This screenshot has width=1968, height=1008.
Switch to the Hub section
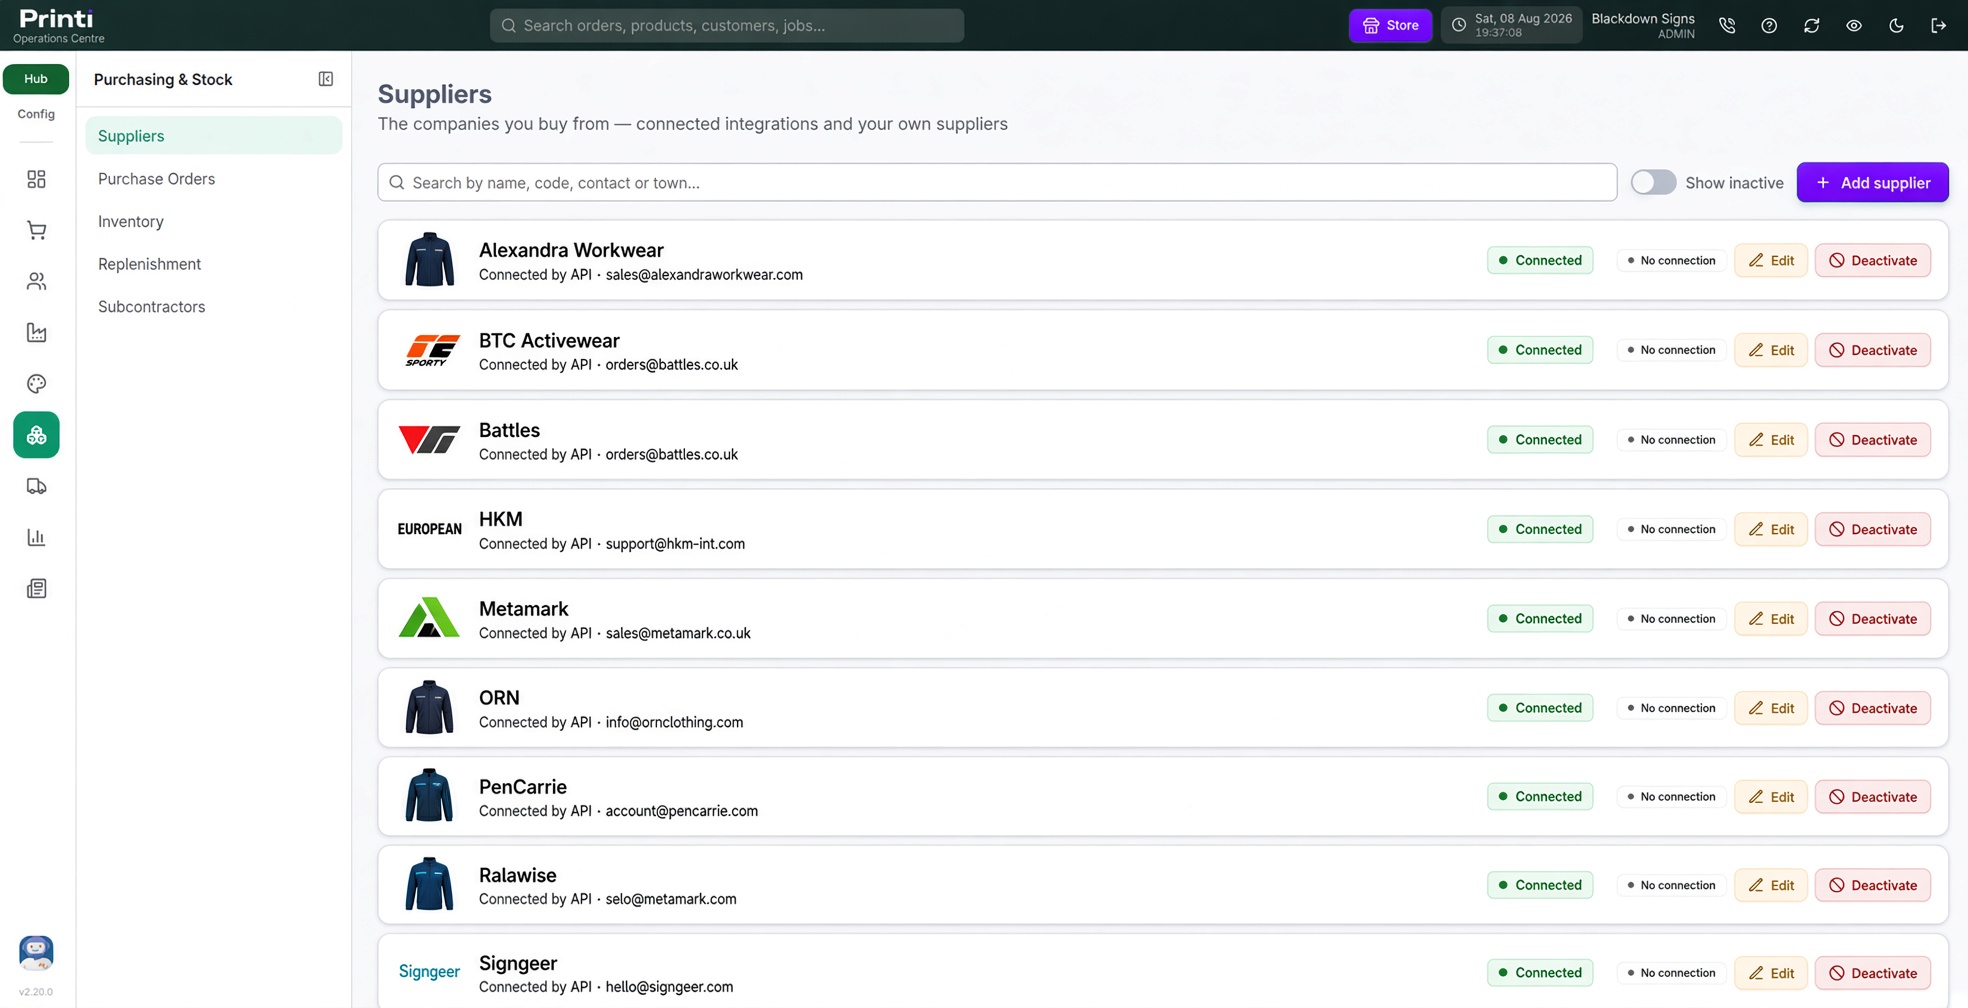point(36,79)
